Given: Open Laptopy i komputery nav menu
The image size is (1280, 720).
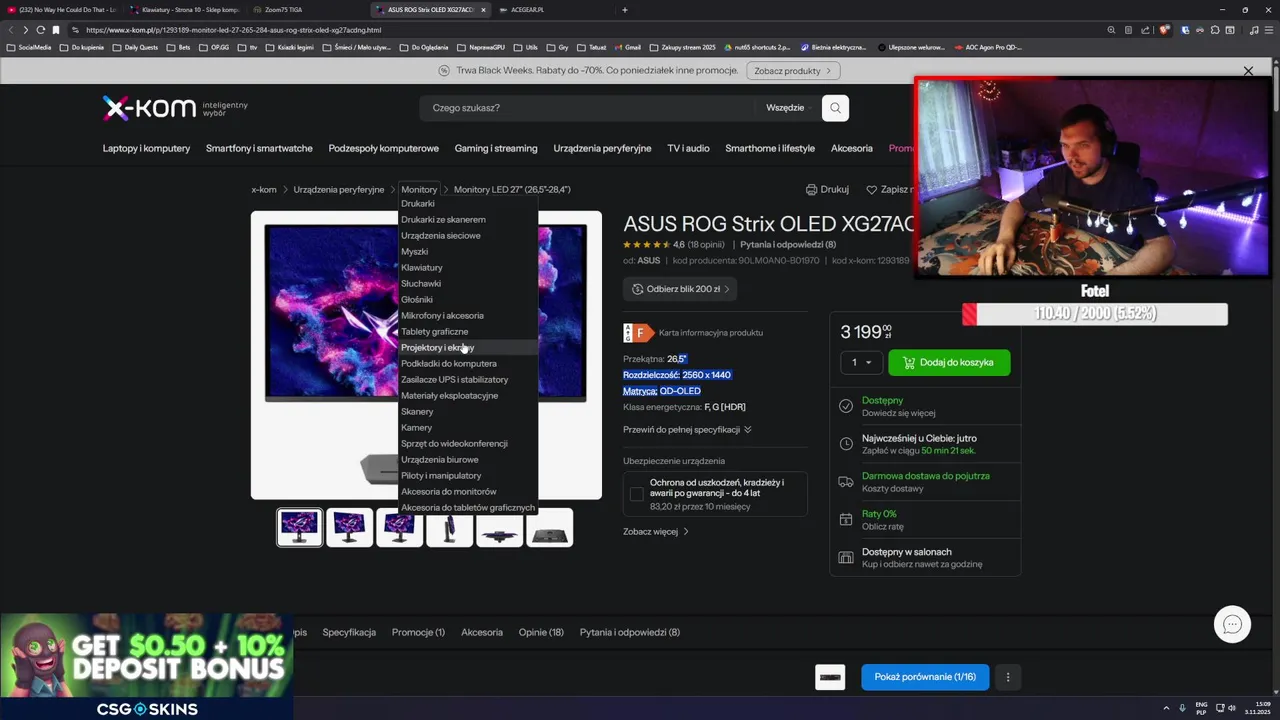Looking at the screenshot, I should [x=146, y=148].
